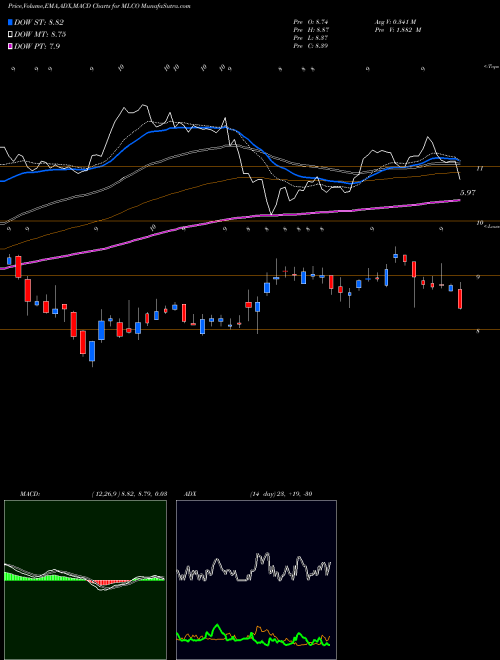Click the last red candlestick on price chart
Screen dimensions: 500x660
tap(460, 299)
